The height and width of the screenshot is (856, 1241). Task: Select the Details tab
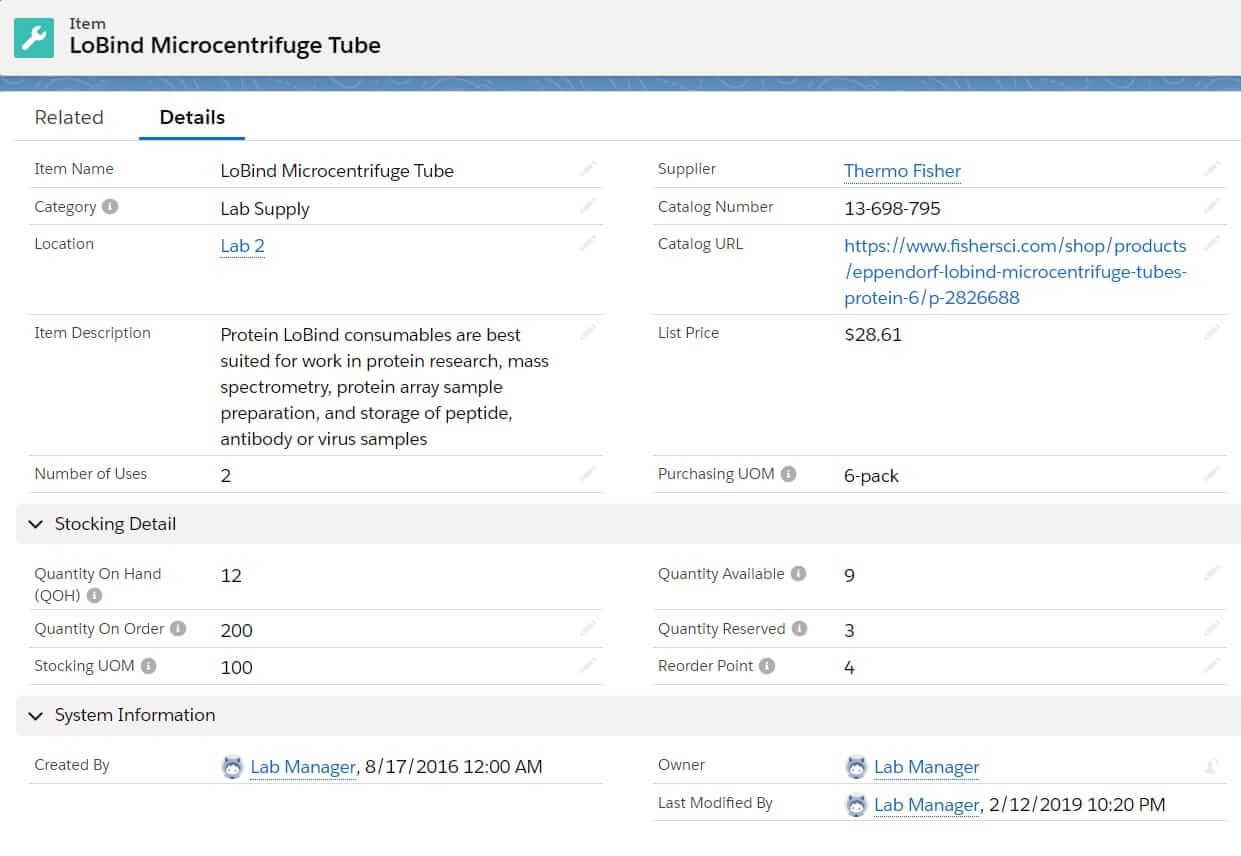click(192, 117)
